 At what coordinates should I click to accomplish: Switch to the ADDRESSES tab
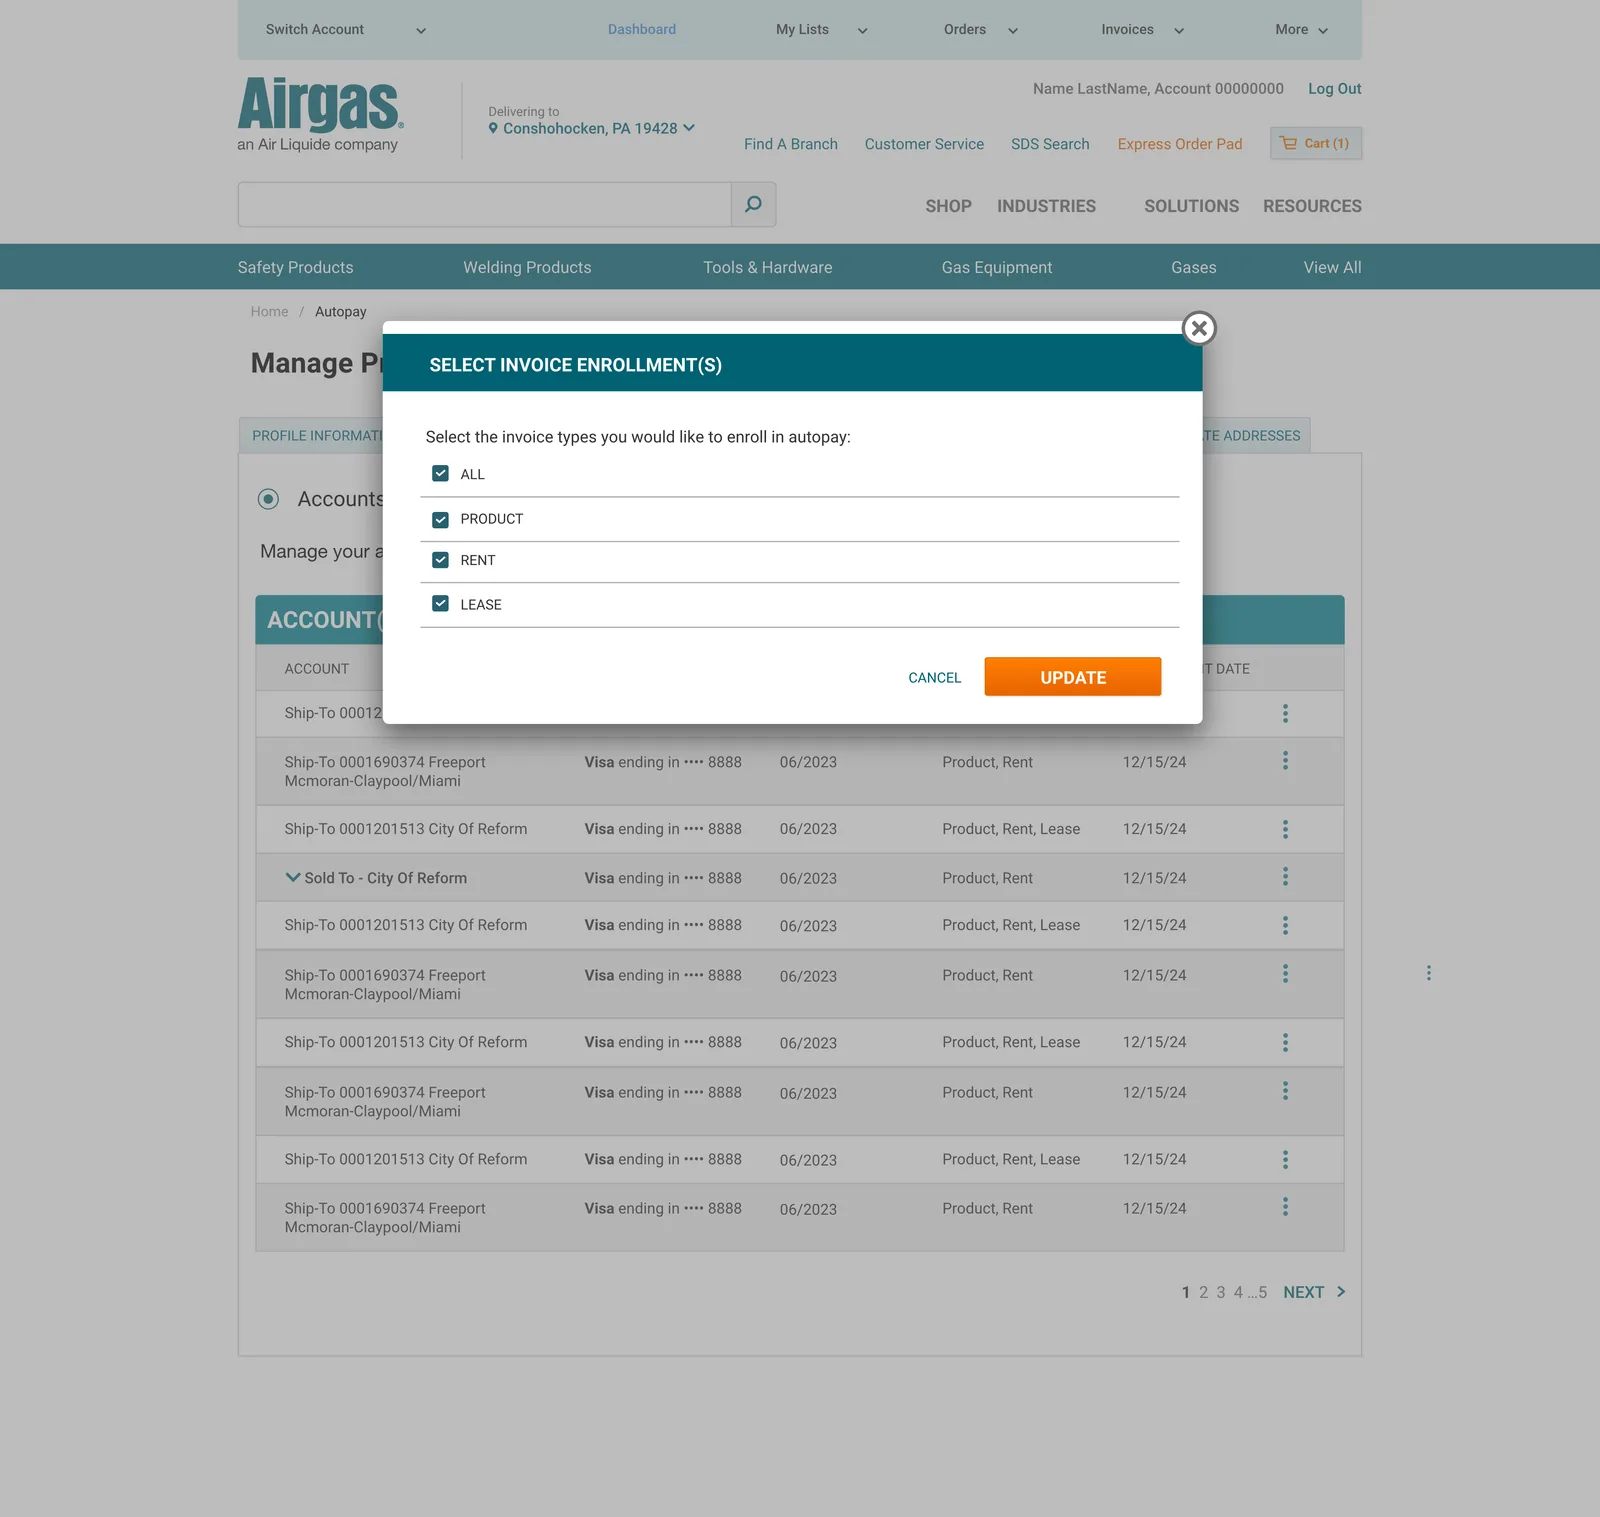pyautogui.click(x=1256, y=435)
